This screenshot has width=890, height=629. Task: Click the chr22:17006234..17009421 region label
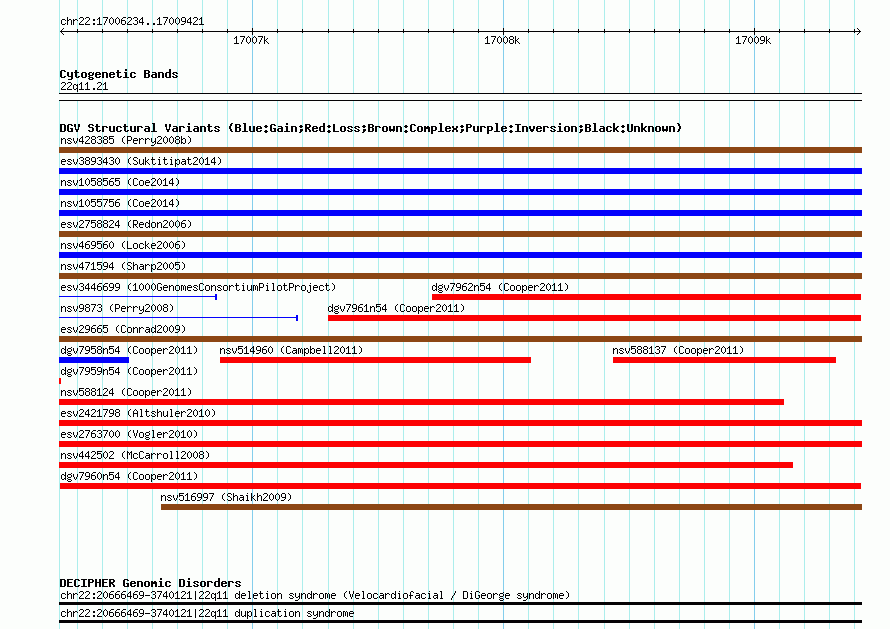(132, 22)
